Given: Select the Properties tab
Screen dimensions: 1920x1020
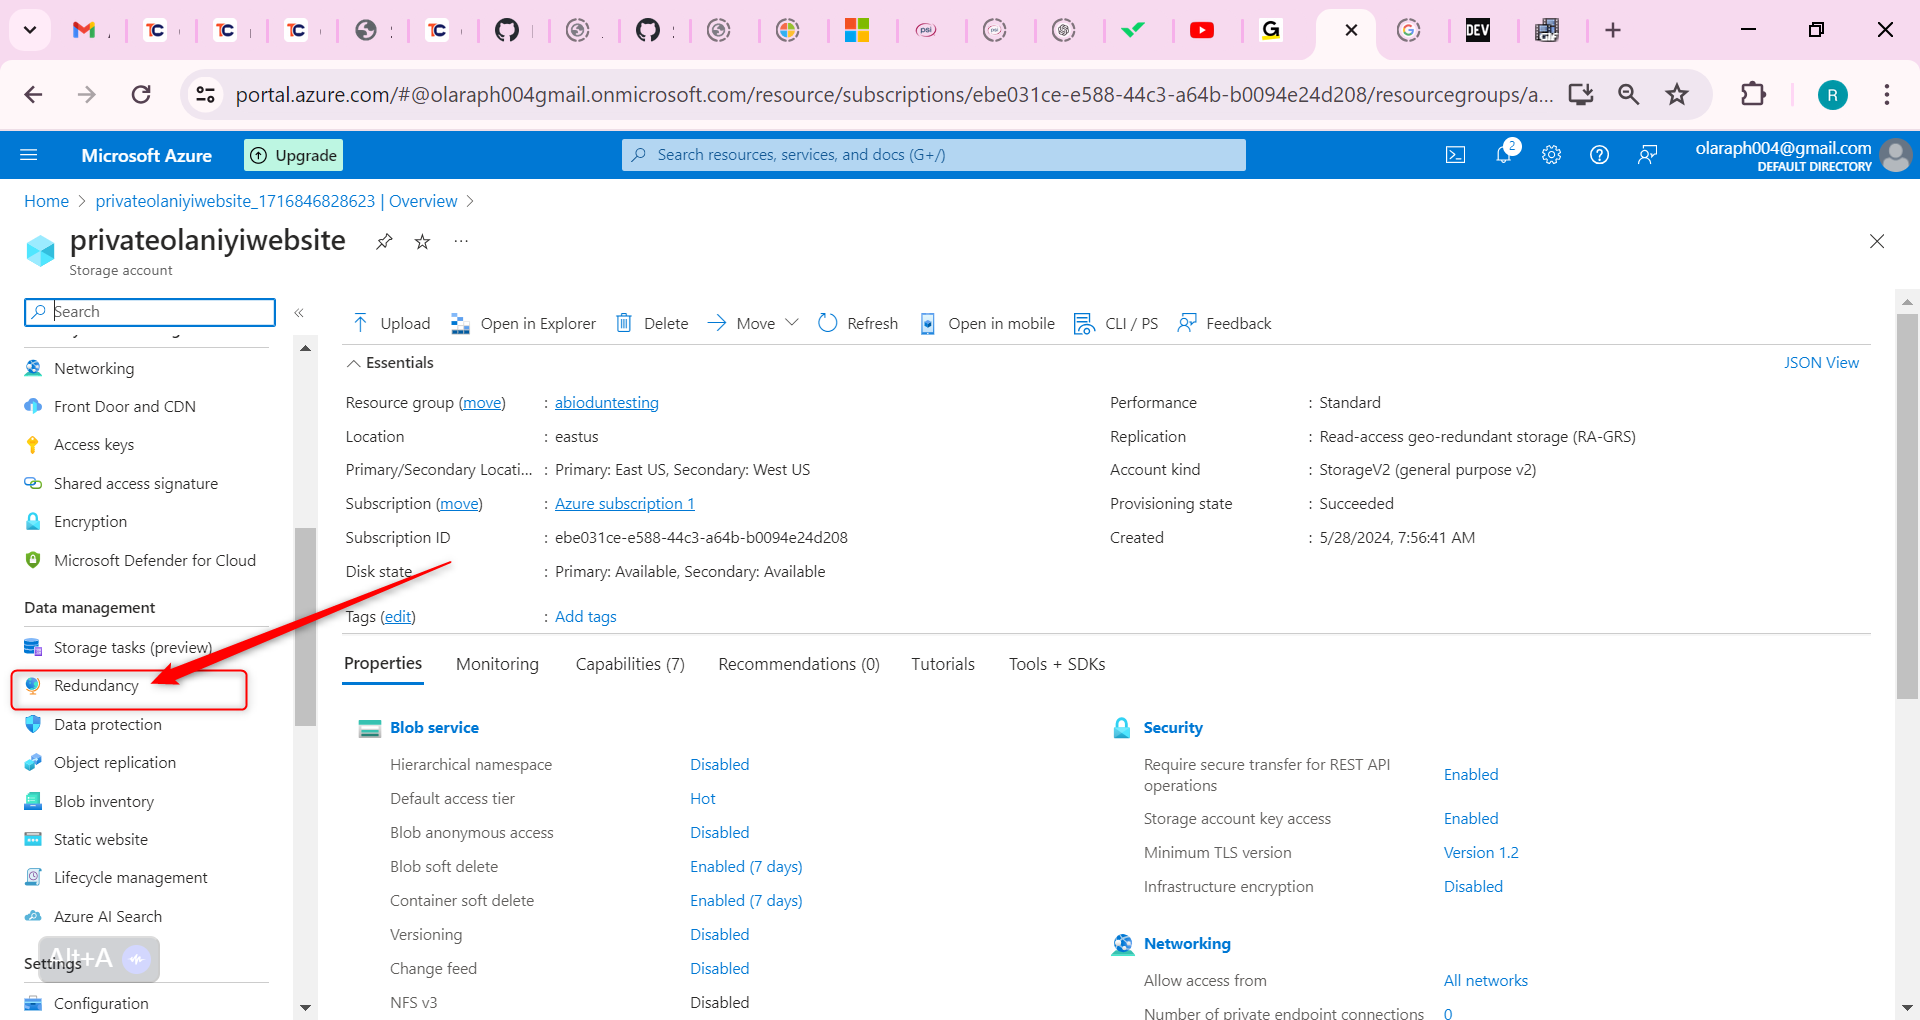Looking at the screenshot, I should tap(383, 664).
